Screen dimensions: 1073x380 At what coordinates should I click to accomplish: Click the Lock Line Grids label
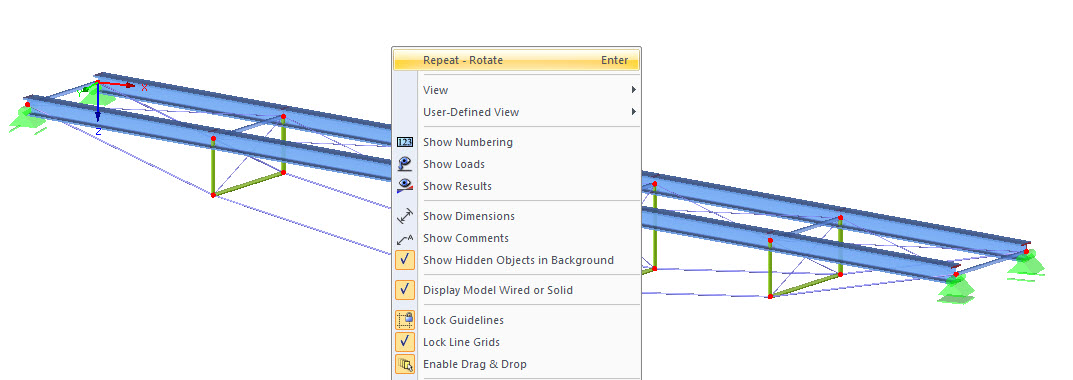point(461,342)
